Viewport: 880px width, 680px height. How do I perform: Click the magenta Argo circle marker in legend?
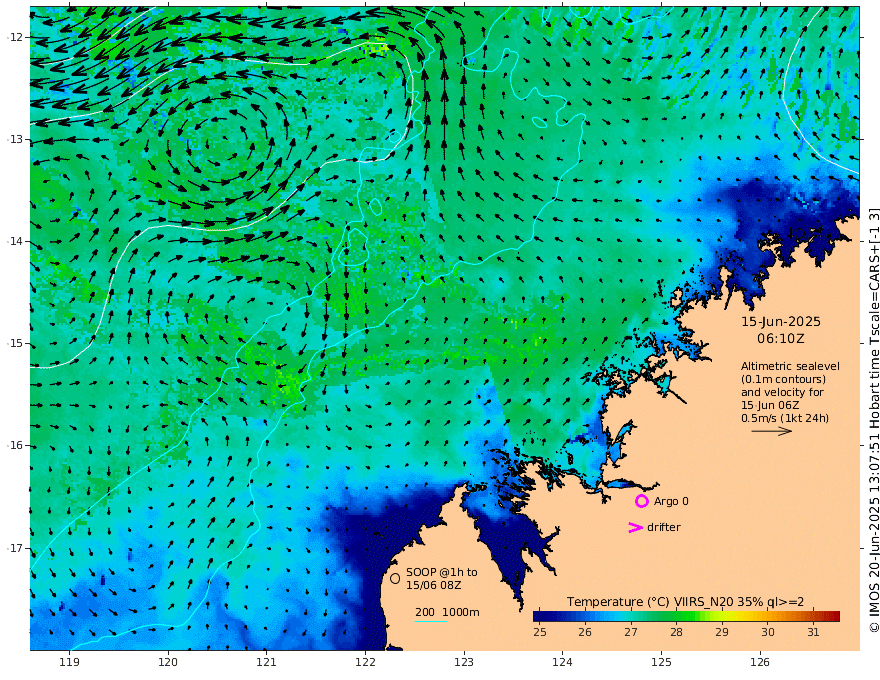[641, 501]
